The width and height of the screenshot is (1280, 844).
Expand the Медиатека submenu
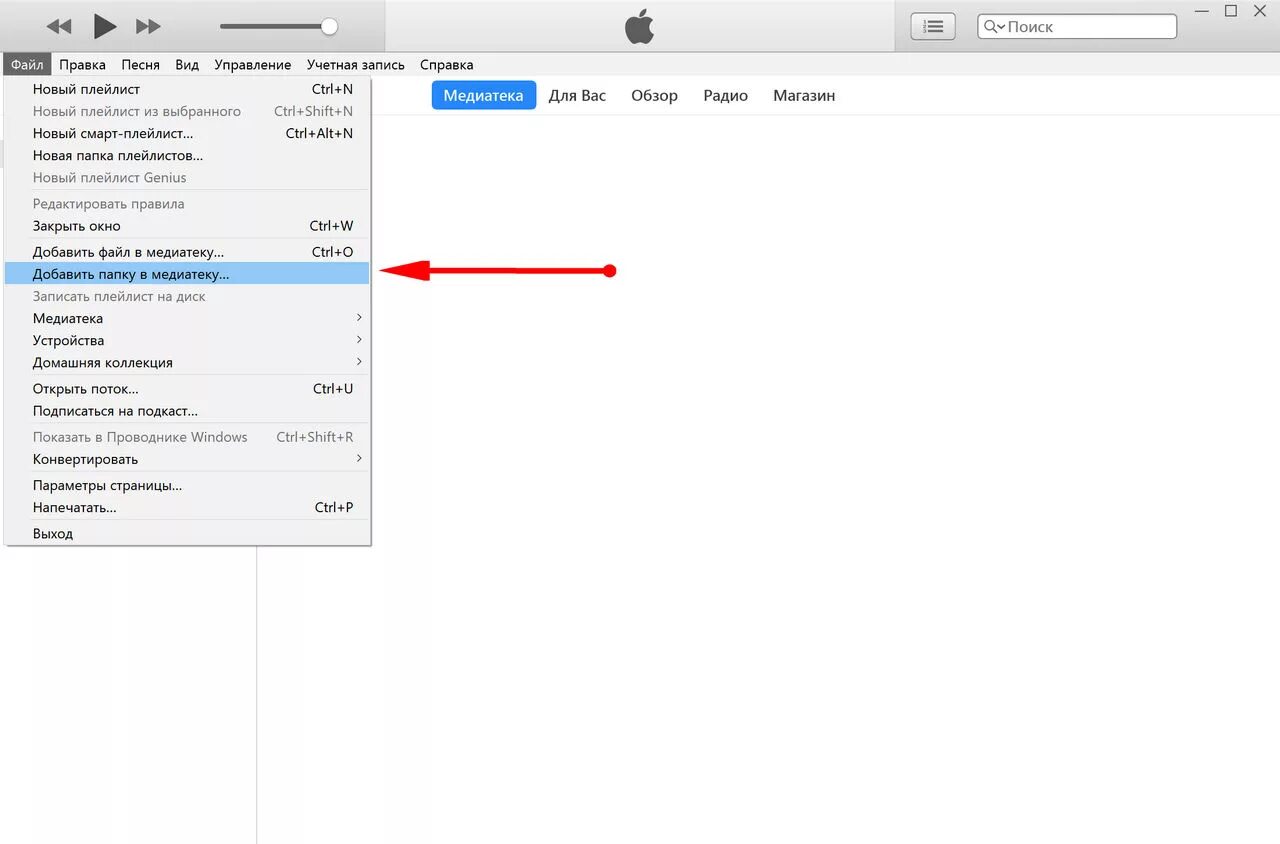tap(68, 318)
